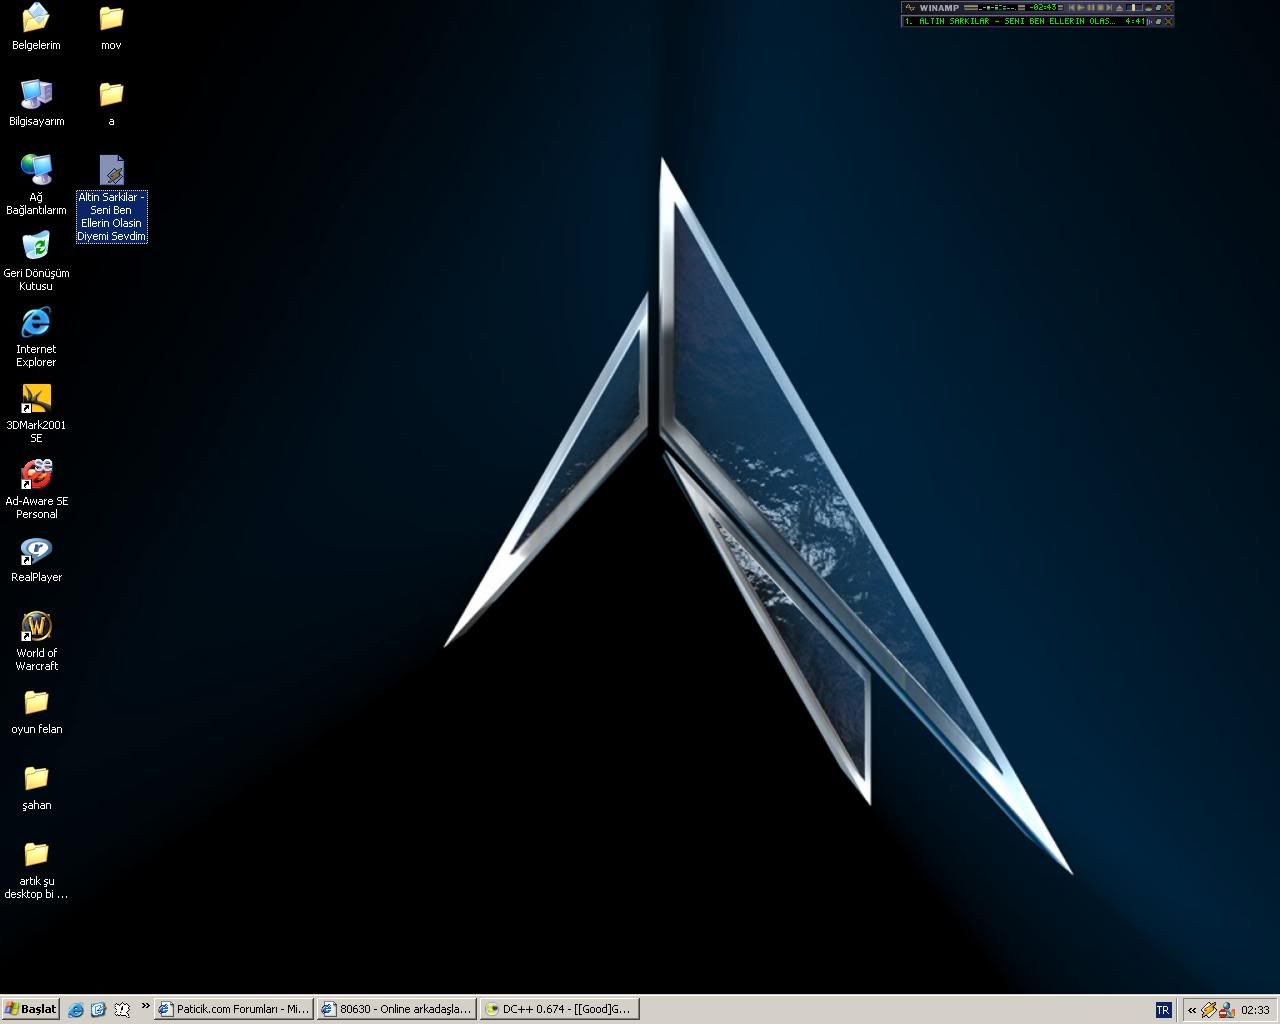Click the Başlat start button
This screenshot has height=1024, width=1280.
(x=30, y=1009)
